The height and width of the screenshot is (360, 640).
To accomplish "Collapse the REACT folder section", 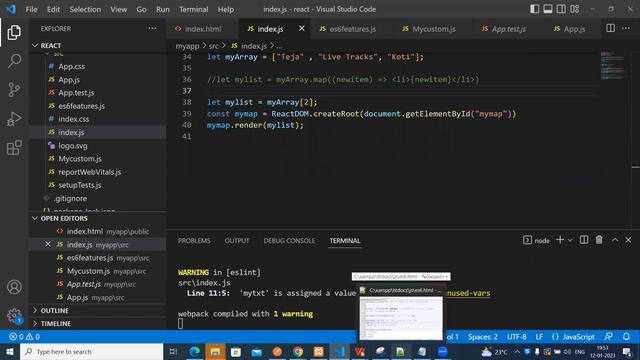I will 98,45.
